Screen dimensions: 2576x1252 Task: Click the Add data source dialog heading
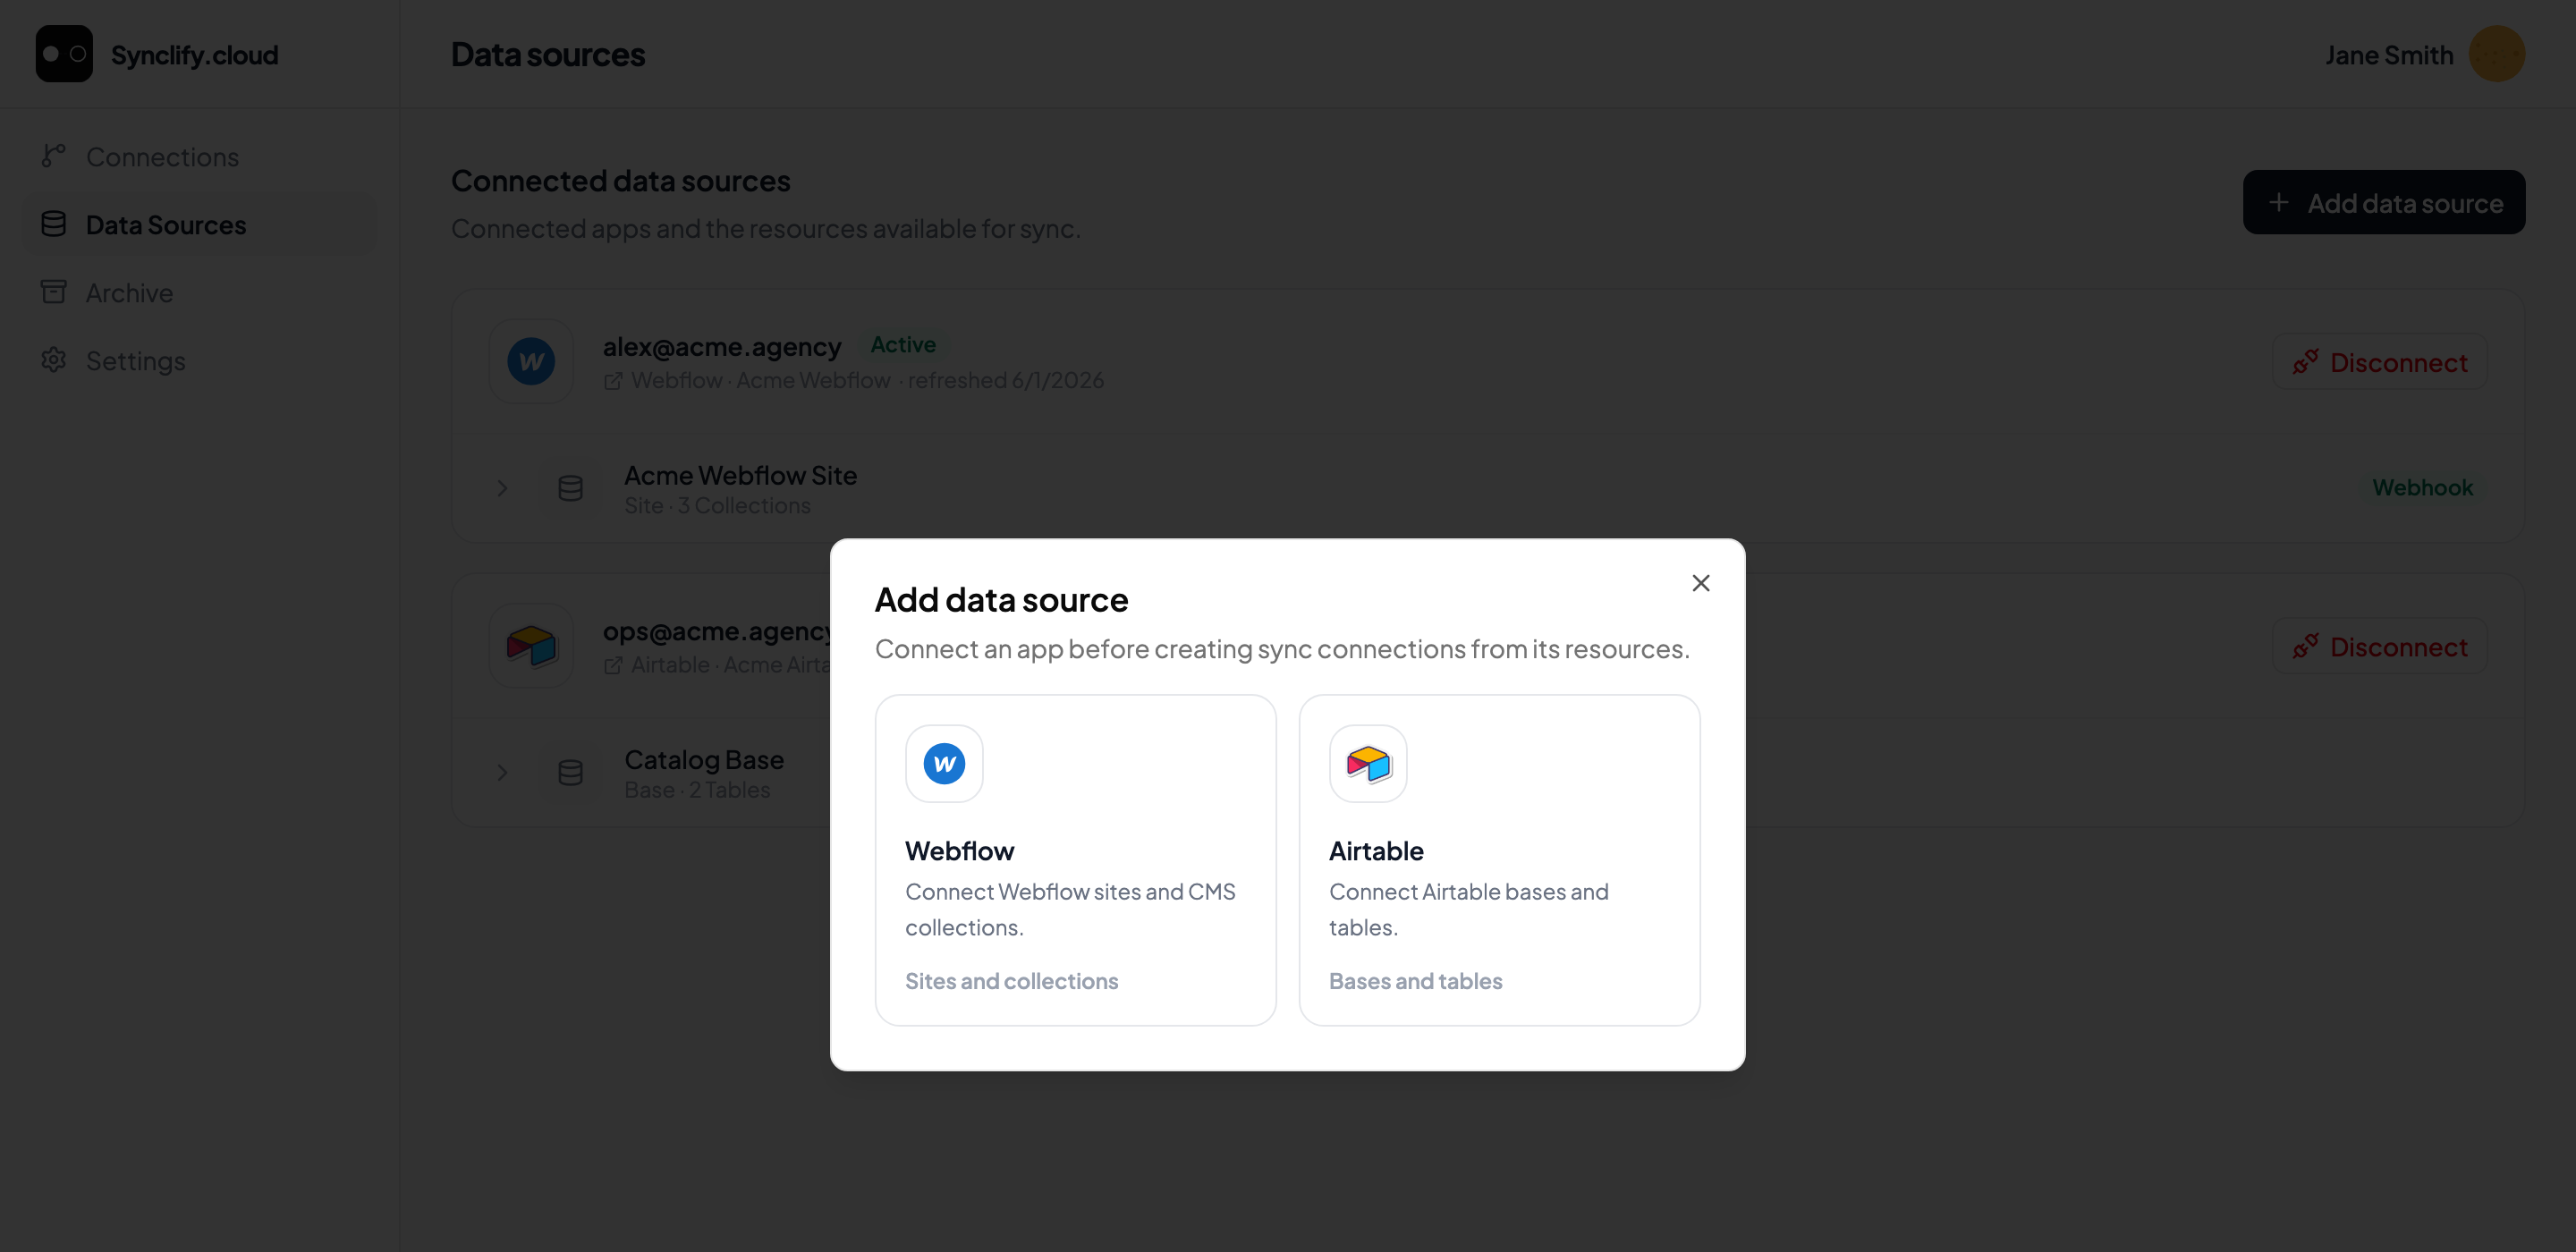(x=1001, y=600)
